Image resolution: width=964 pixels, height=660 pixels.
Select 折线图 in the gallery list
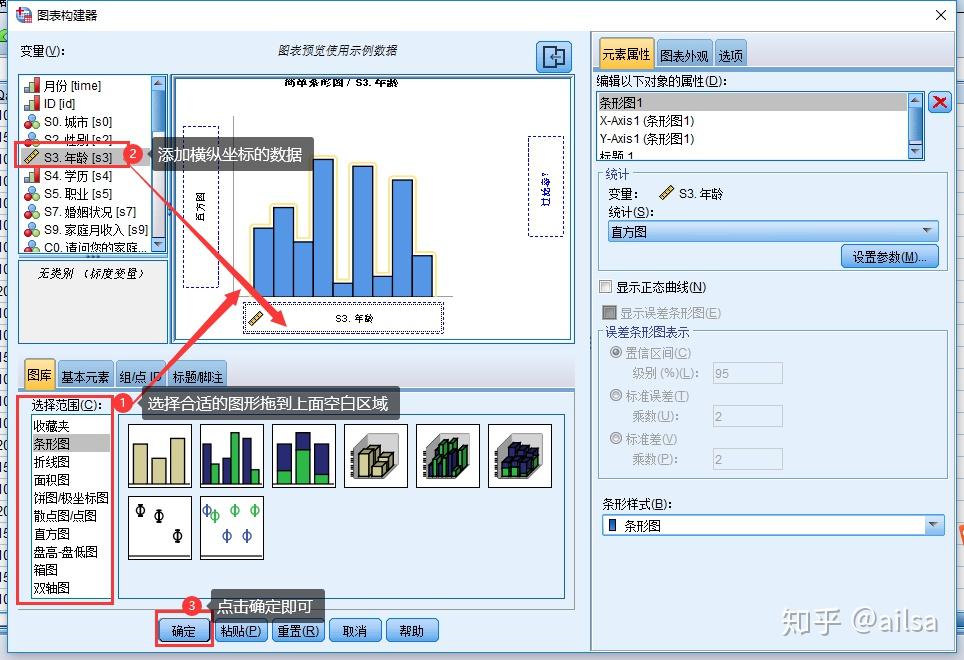(x=52, y=461)
